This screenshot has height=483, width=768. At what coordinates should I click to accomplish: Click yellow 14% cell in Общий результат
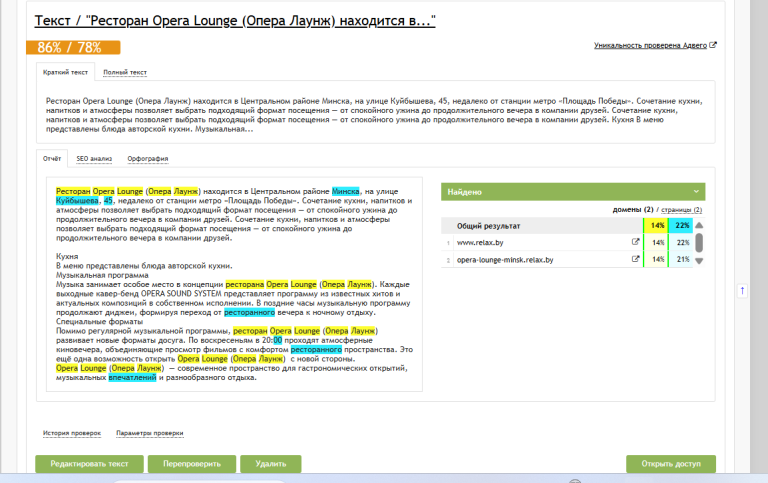[x=656, y=225]
